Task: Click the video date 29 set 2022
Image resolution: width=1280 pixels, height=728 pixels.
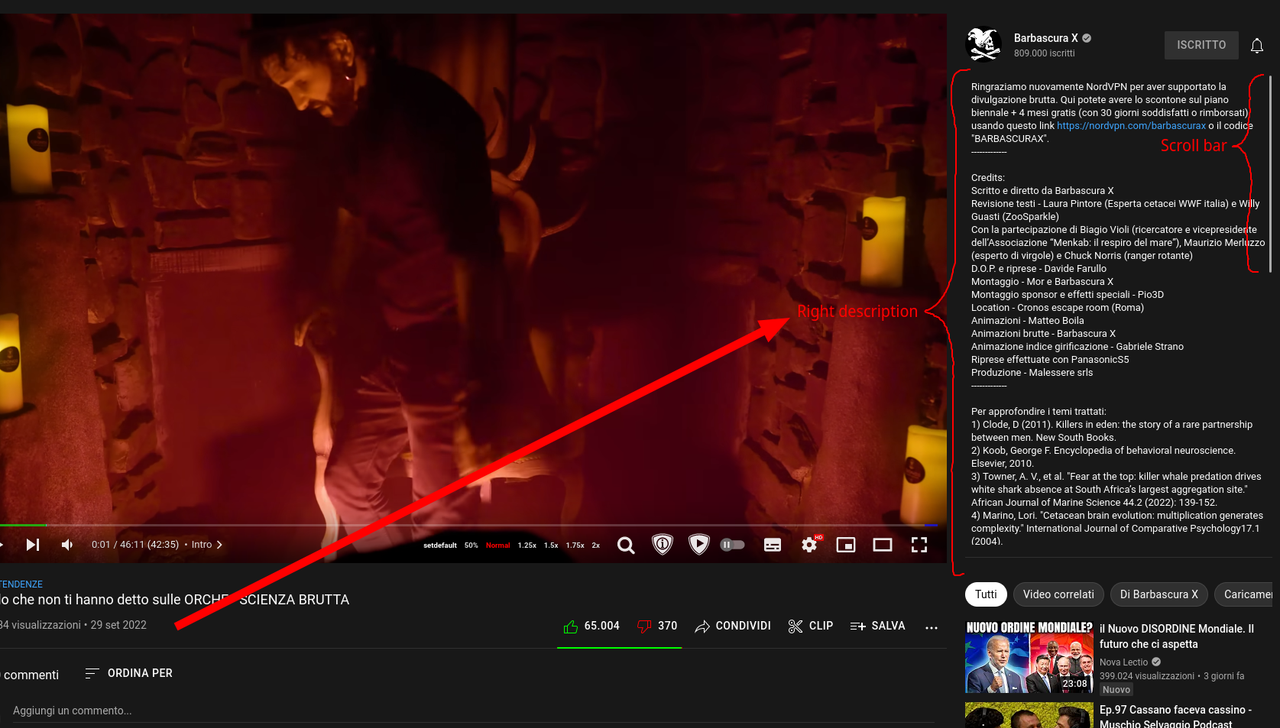Action: 118,625
